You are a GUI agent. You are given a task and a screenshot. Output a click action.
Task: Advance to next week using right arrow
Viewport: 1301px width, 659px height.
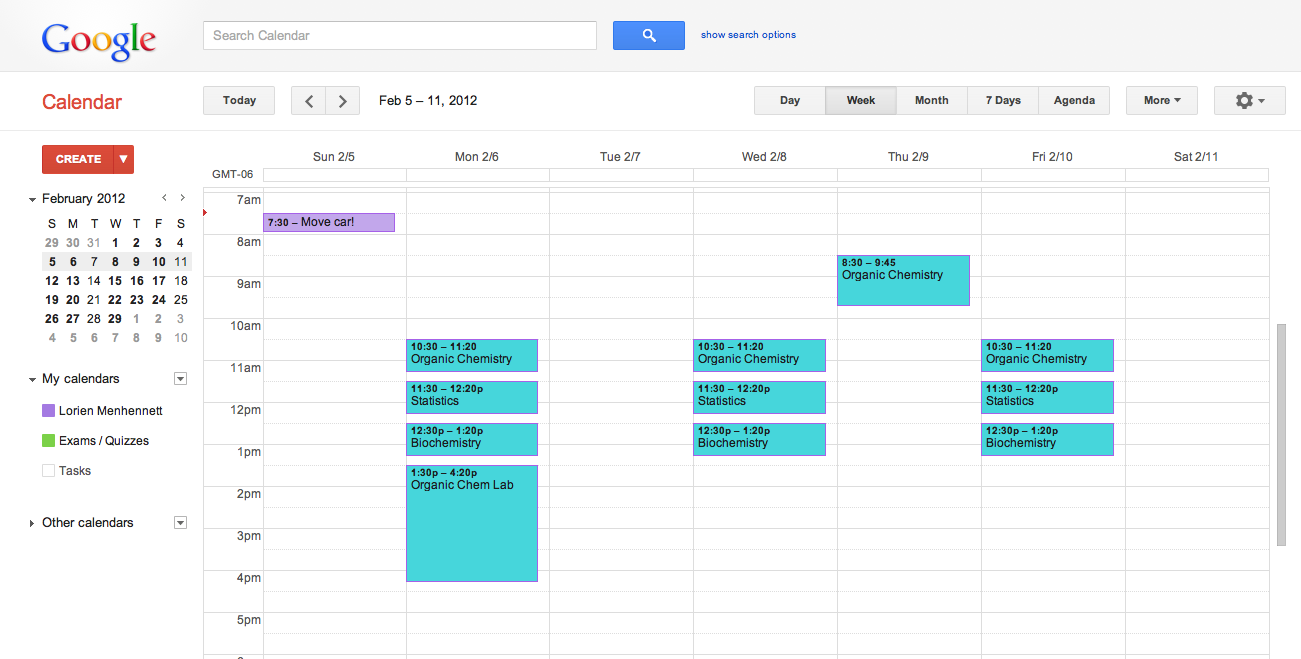[x=343, y=101]
